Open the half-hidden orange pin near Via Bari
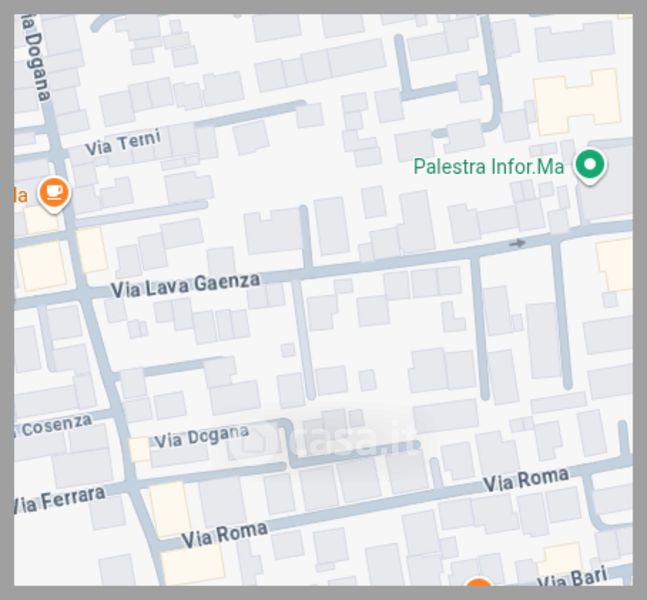This screenshot has height=600, width=647. tap(479, 581)
